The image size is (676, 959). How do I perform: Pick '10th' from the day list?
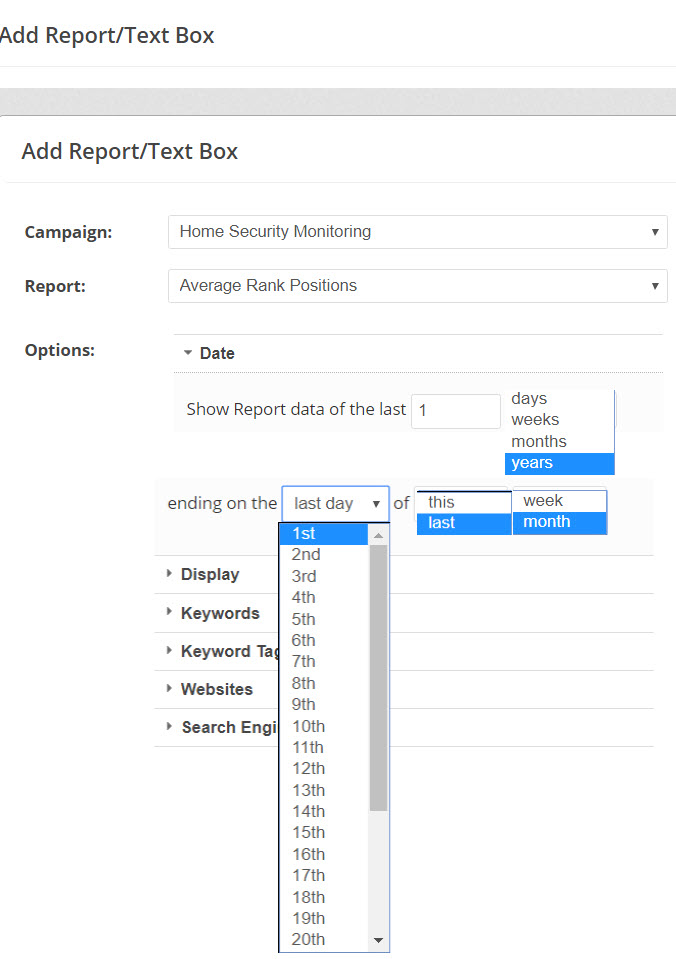[308, 726]
